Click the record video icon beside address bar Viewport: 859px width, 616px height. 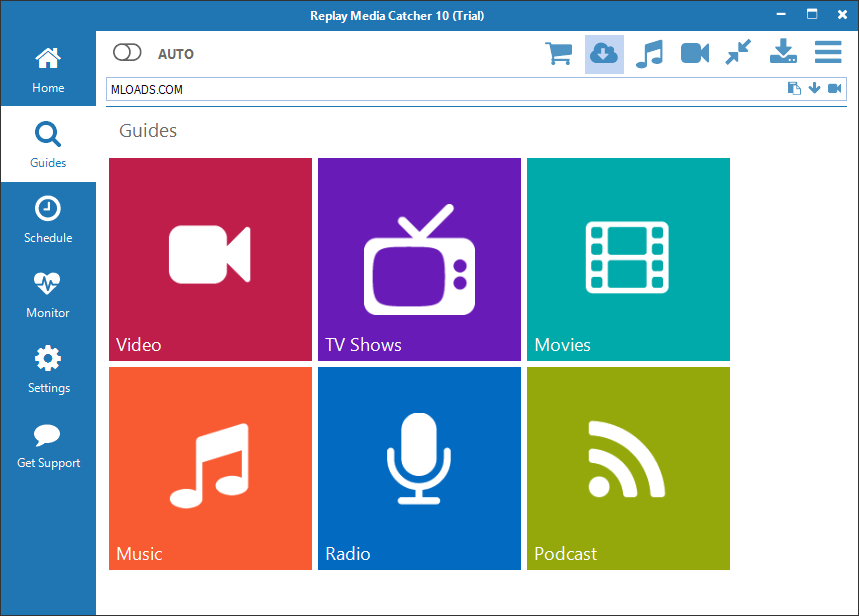(x=835, y=88)
